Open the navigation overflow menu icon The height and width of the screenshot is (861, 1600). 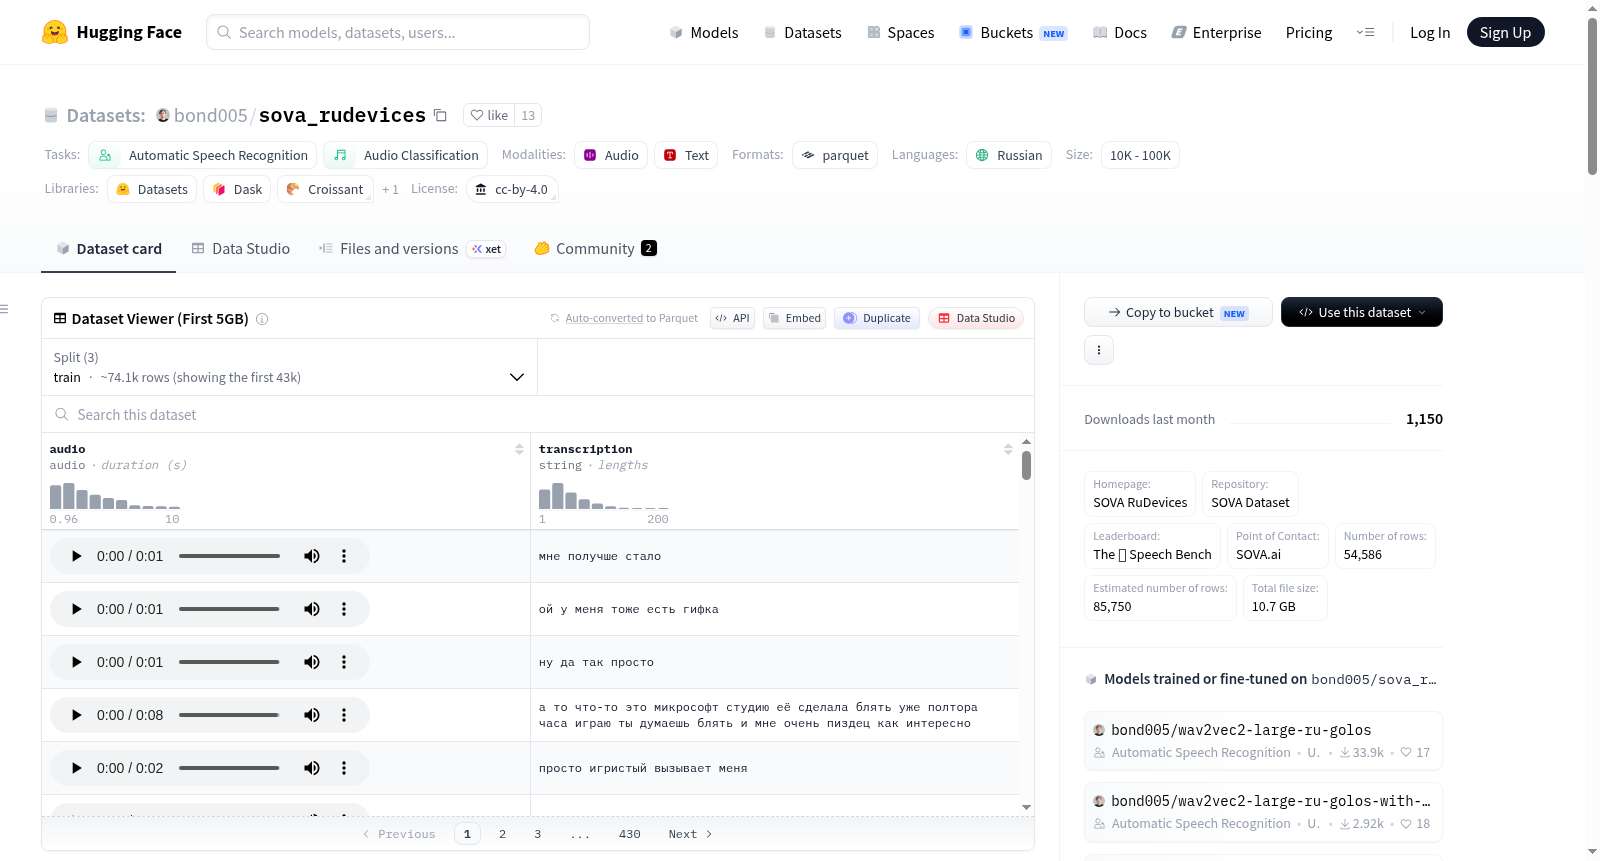[x=1365, y=32]
